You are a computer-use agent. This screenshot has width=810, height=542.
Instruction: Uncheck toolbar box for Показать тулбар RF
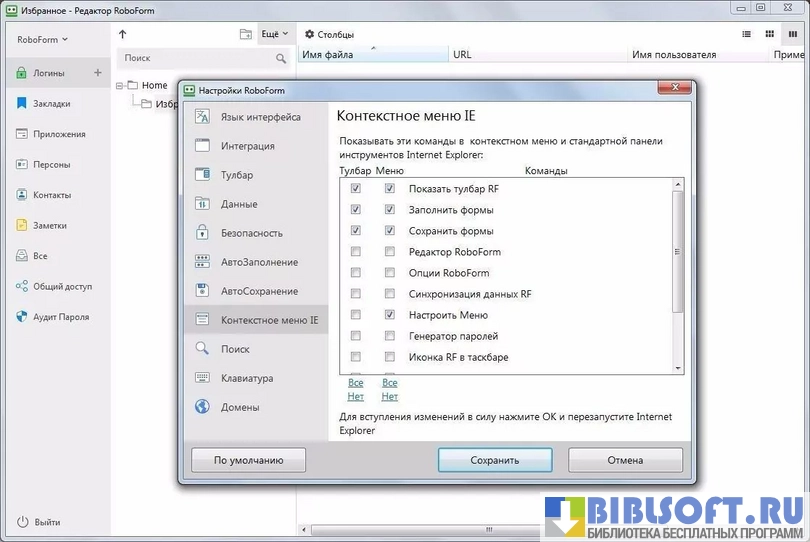(x=356, y=189)
